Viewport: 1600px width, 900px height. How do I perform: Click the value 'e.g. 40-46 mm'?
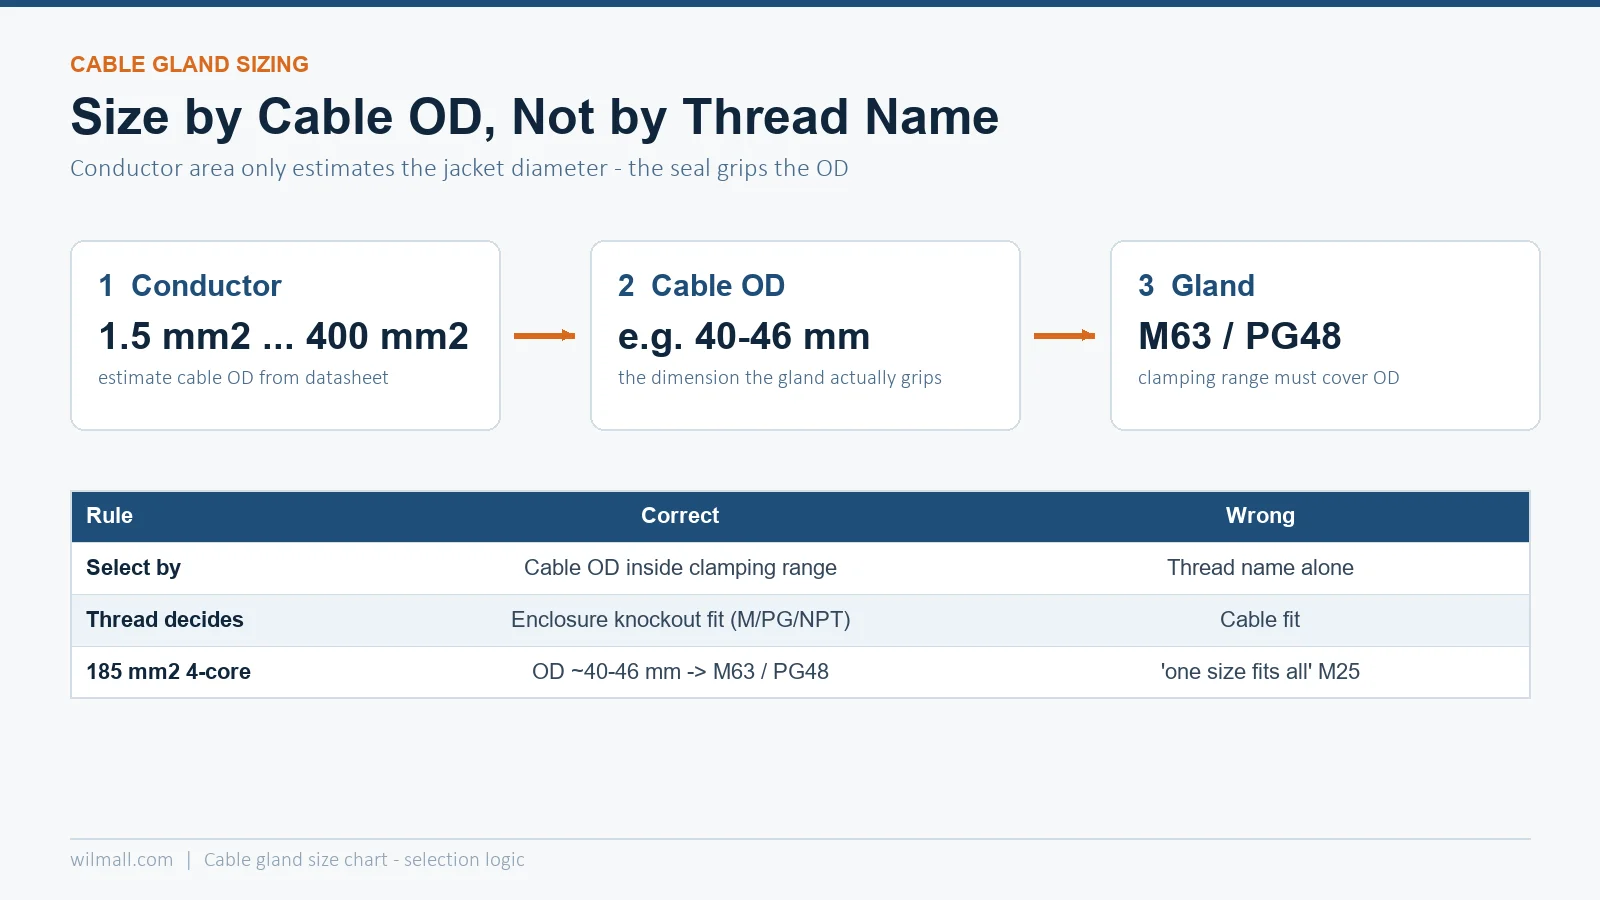(x=744, y=337)
